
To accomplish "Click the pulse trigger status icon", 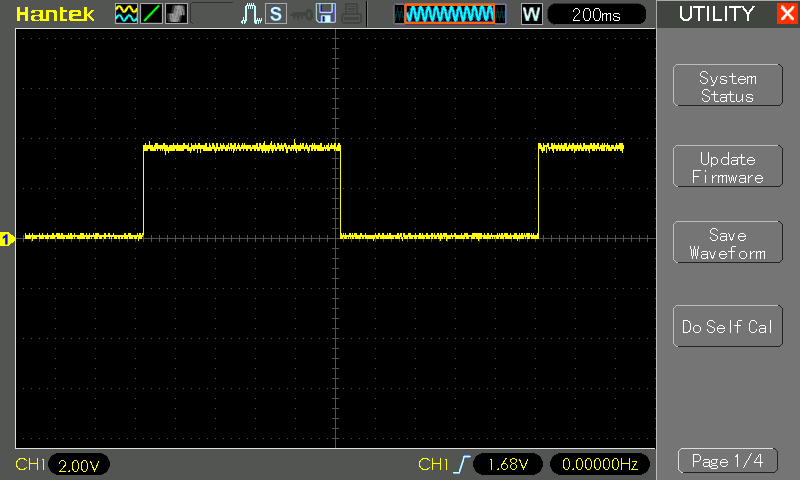I will [250, 14].
